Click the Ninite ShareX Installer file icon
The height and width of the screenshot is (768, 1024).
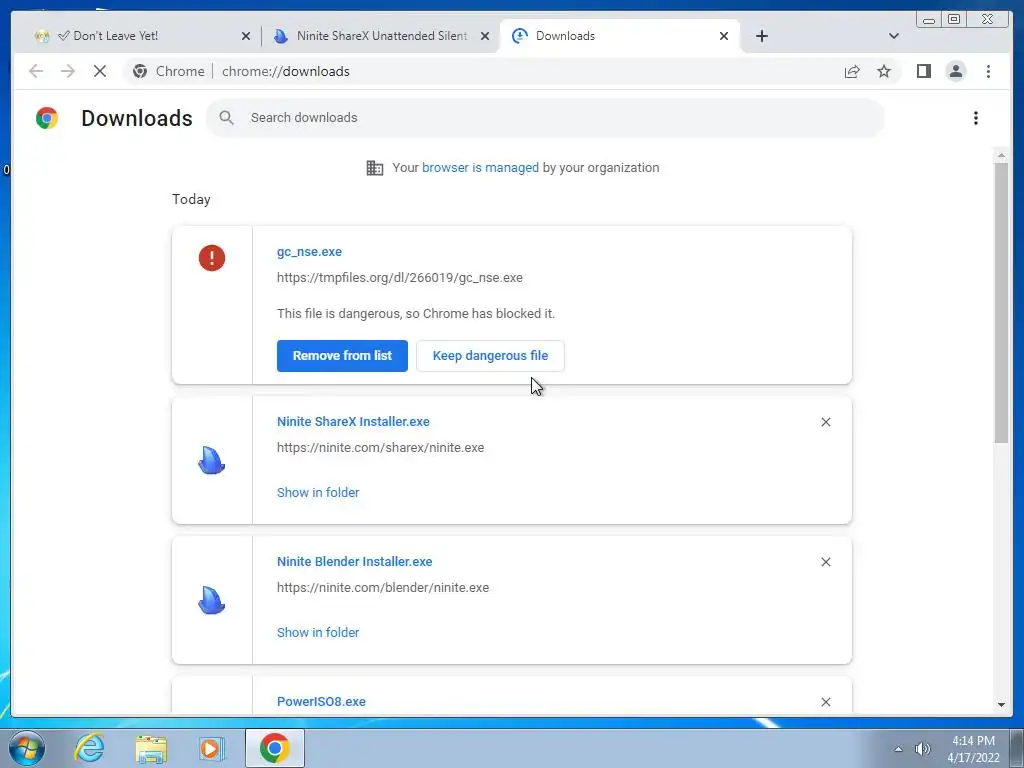tap(212, 460)
